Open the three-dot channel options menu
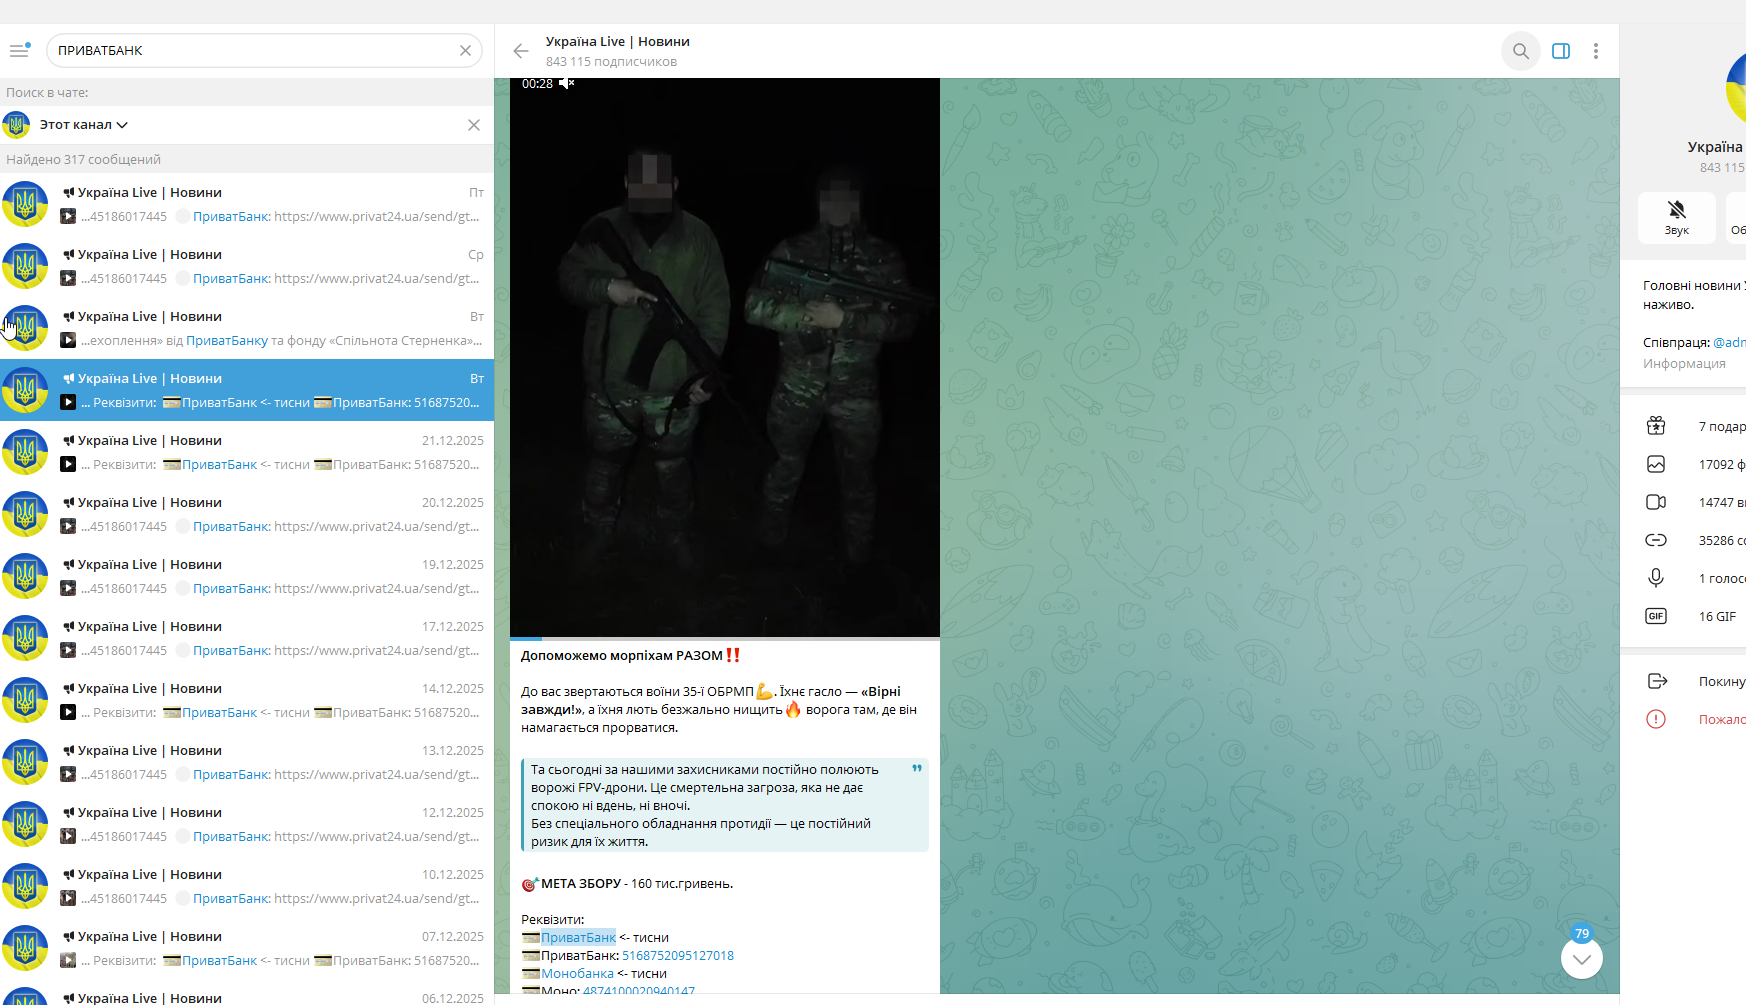 tap(1596, 51)
